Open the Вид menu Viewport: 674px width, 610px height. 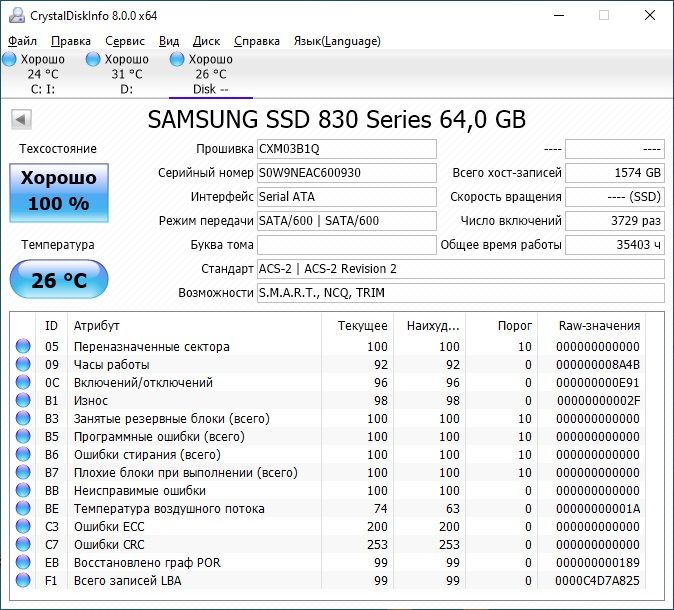tap(169, 41)
